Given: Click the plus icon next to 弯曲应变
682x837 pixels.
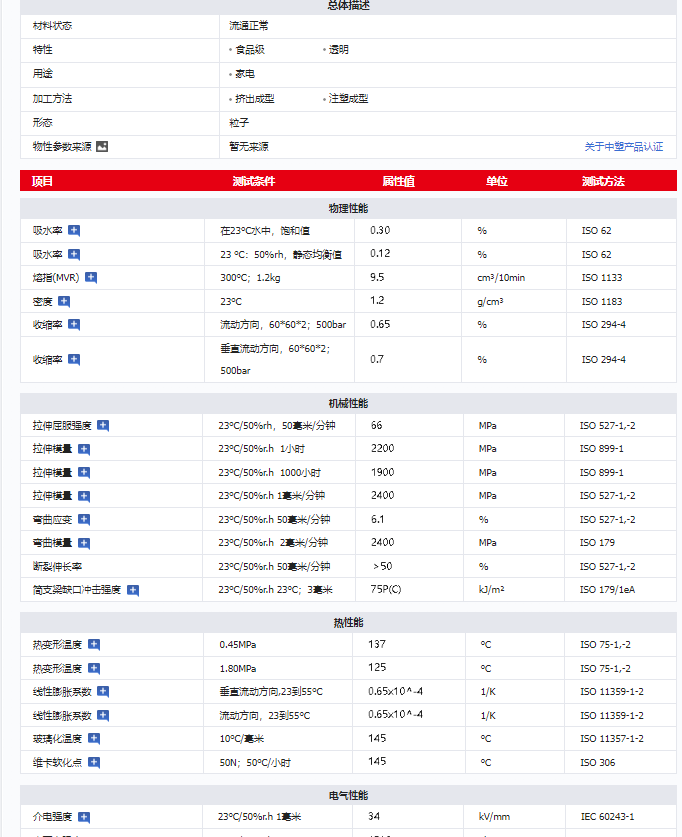Looking at the screenshot, I should click(84, 520).
